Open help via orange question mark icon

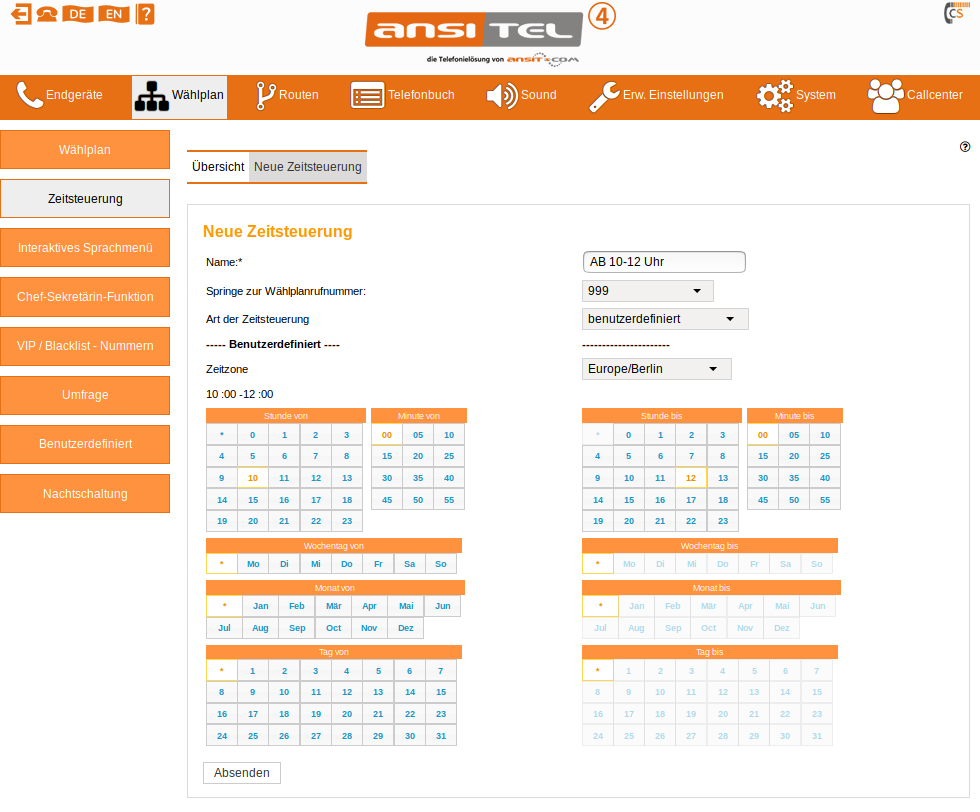coord(146,14)
